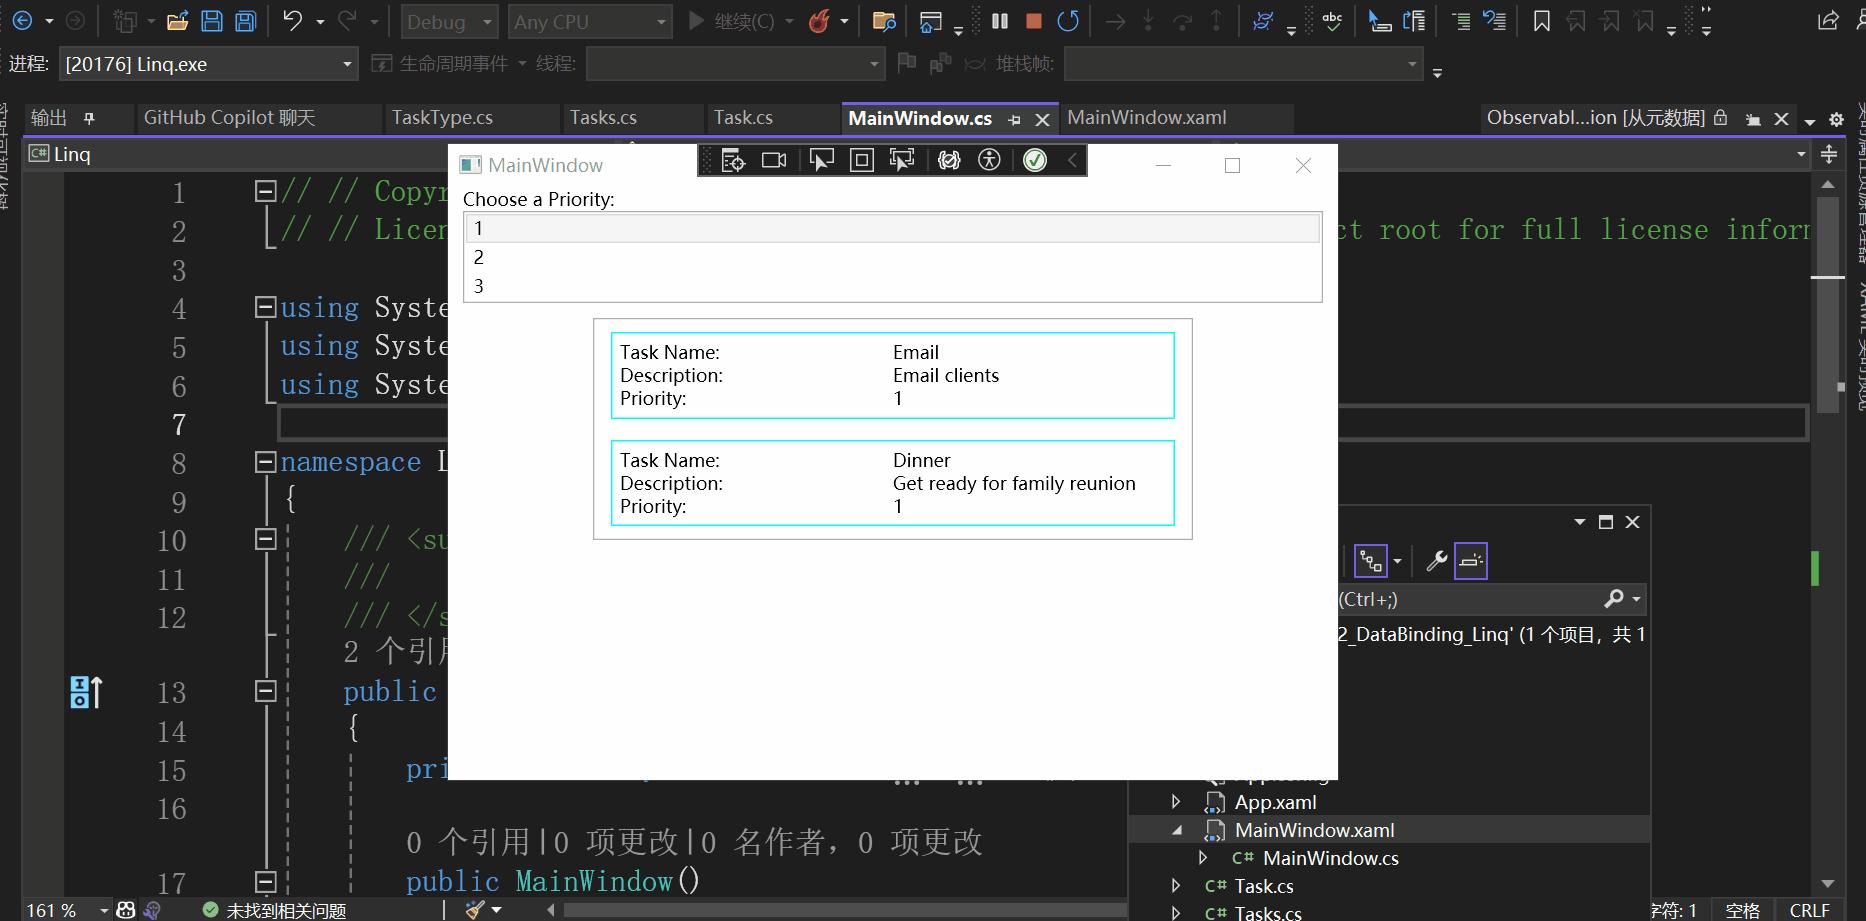Click the Save All icon
The width and height of the screenshot is (1866, 921).
(x=244, y=20)
